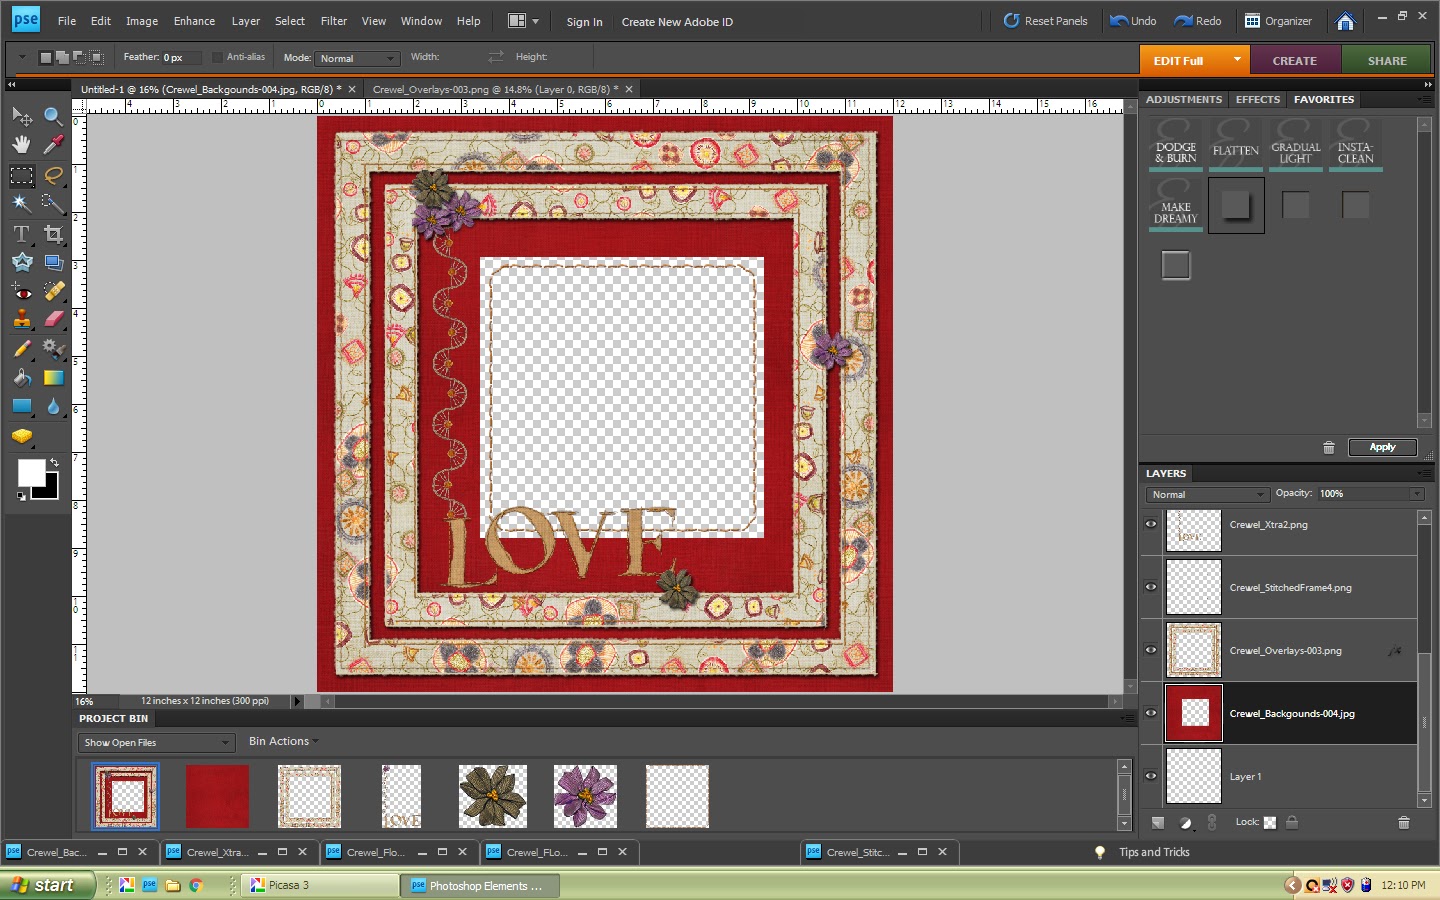Click the Reset Panels button
The height and width of the screenshot is (900, 1440).
click(1045, 20)
